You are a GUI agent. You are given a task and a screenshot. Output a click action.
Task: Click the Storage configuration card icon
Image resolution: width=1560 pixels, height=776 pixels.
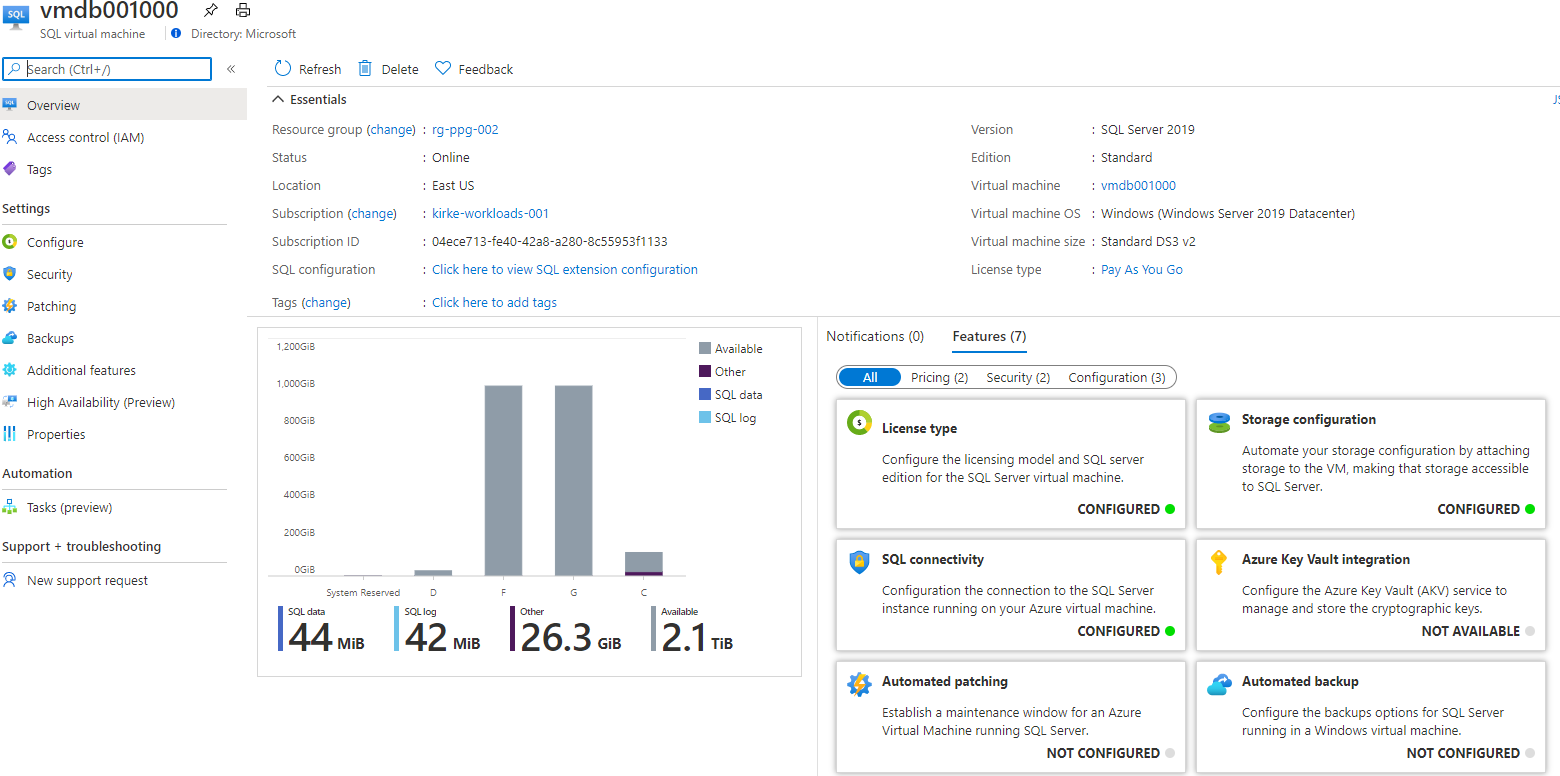pyautogui.click(x=1219, y=422)
